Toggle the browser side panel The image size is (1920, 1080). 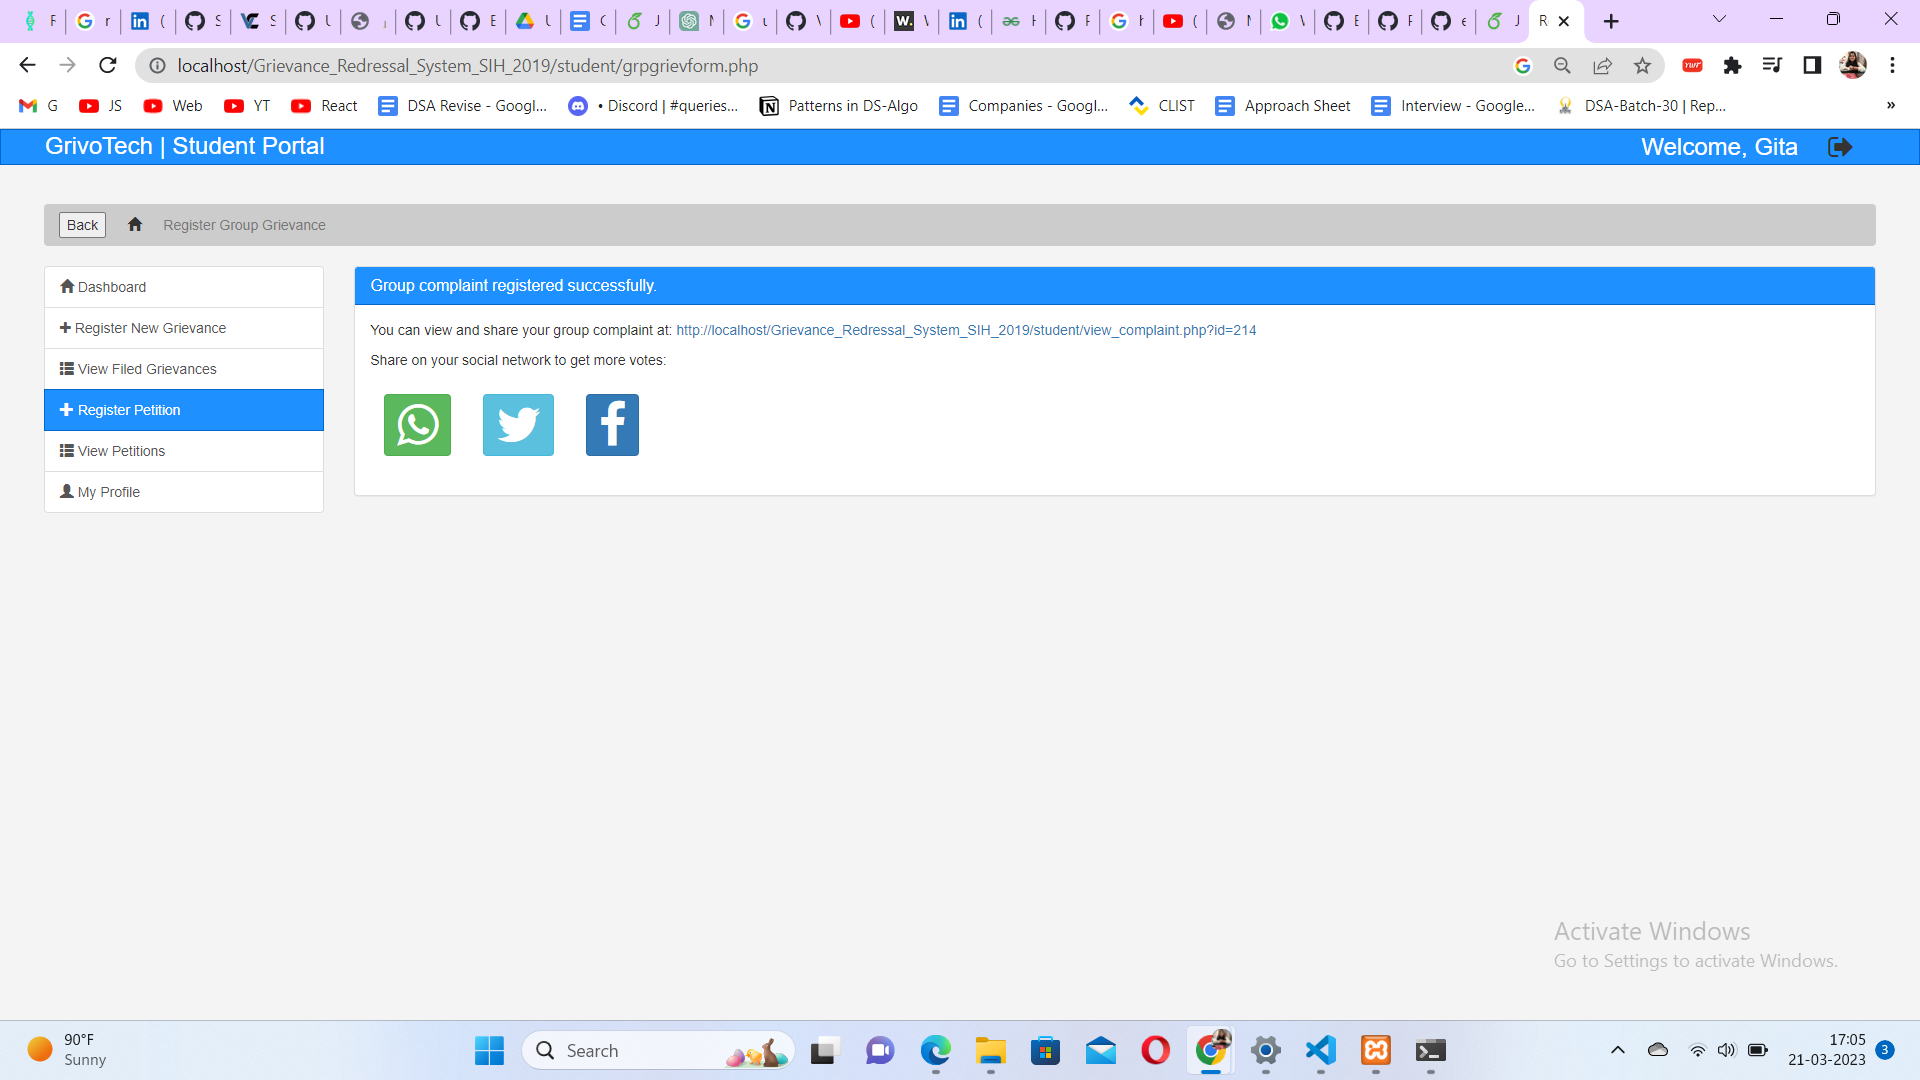tap(1812, 66)
